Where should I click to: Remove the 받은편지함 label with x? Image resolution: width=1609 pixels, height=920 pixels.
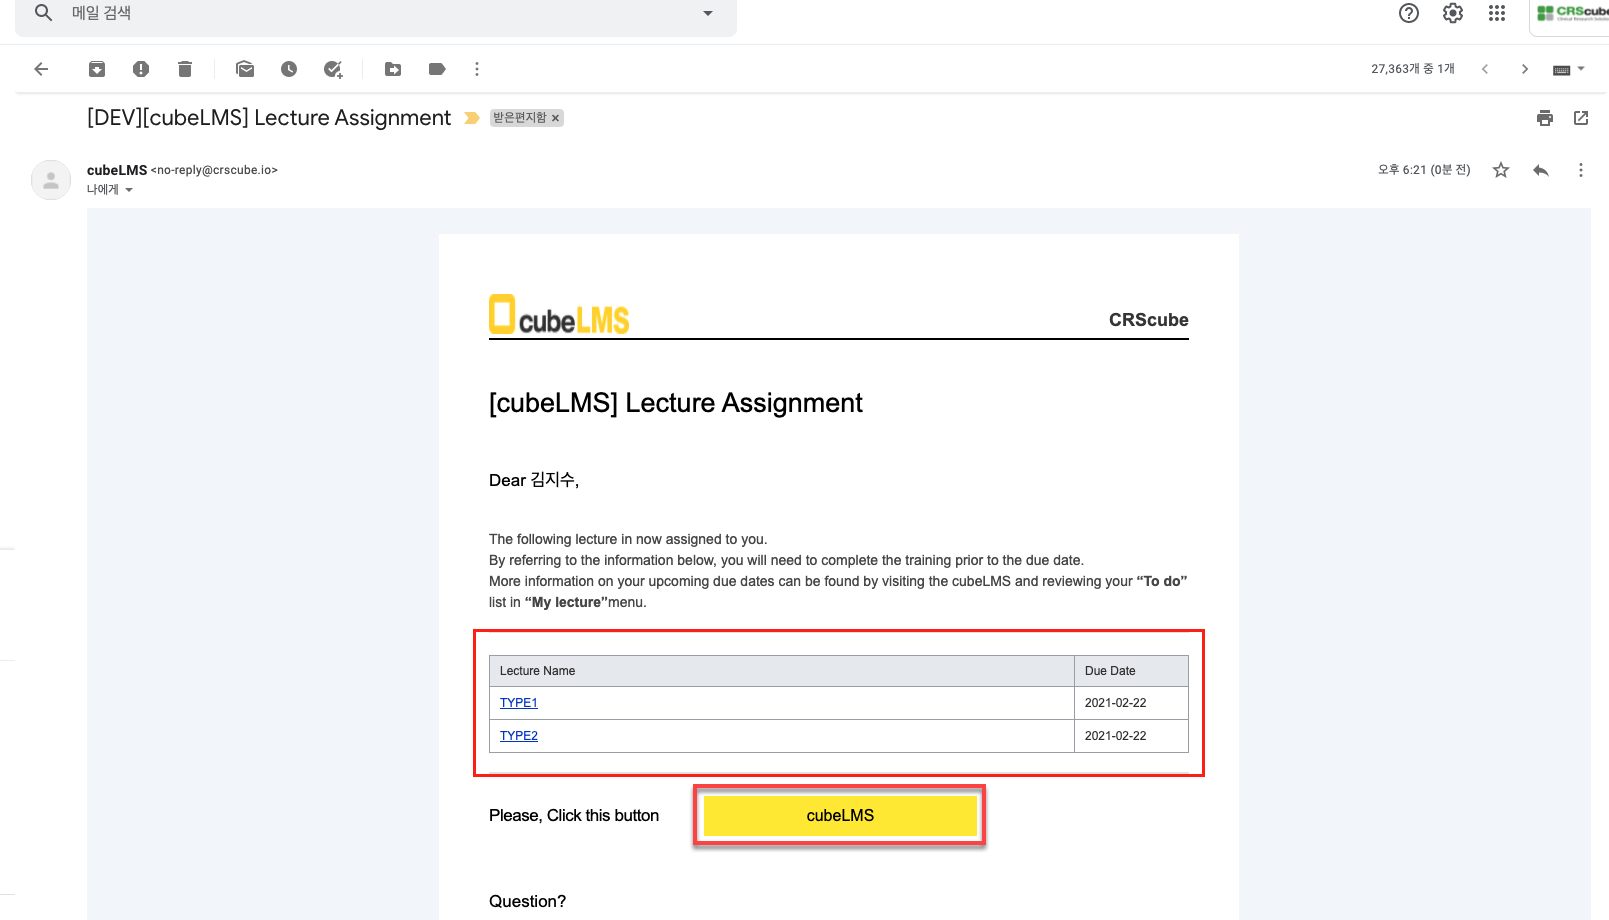tap(556, 118)
